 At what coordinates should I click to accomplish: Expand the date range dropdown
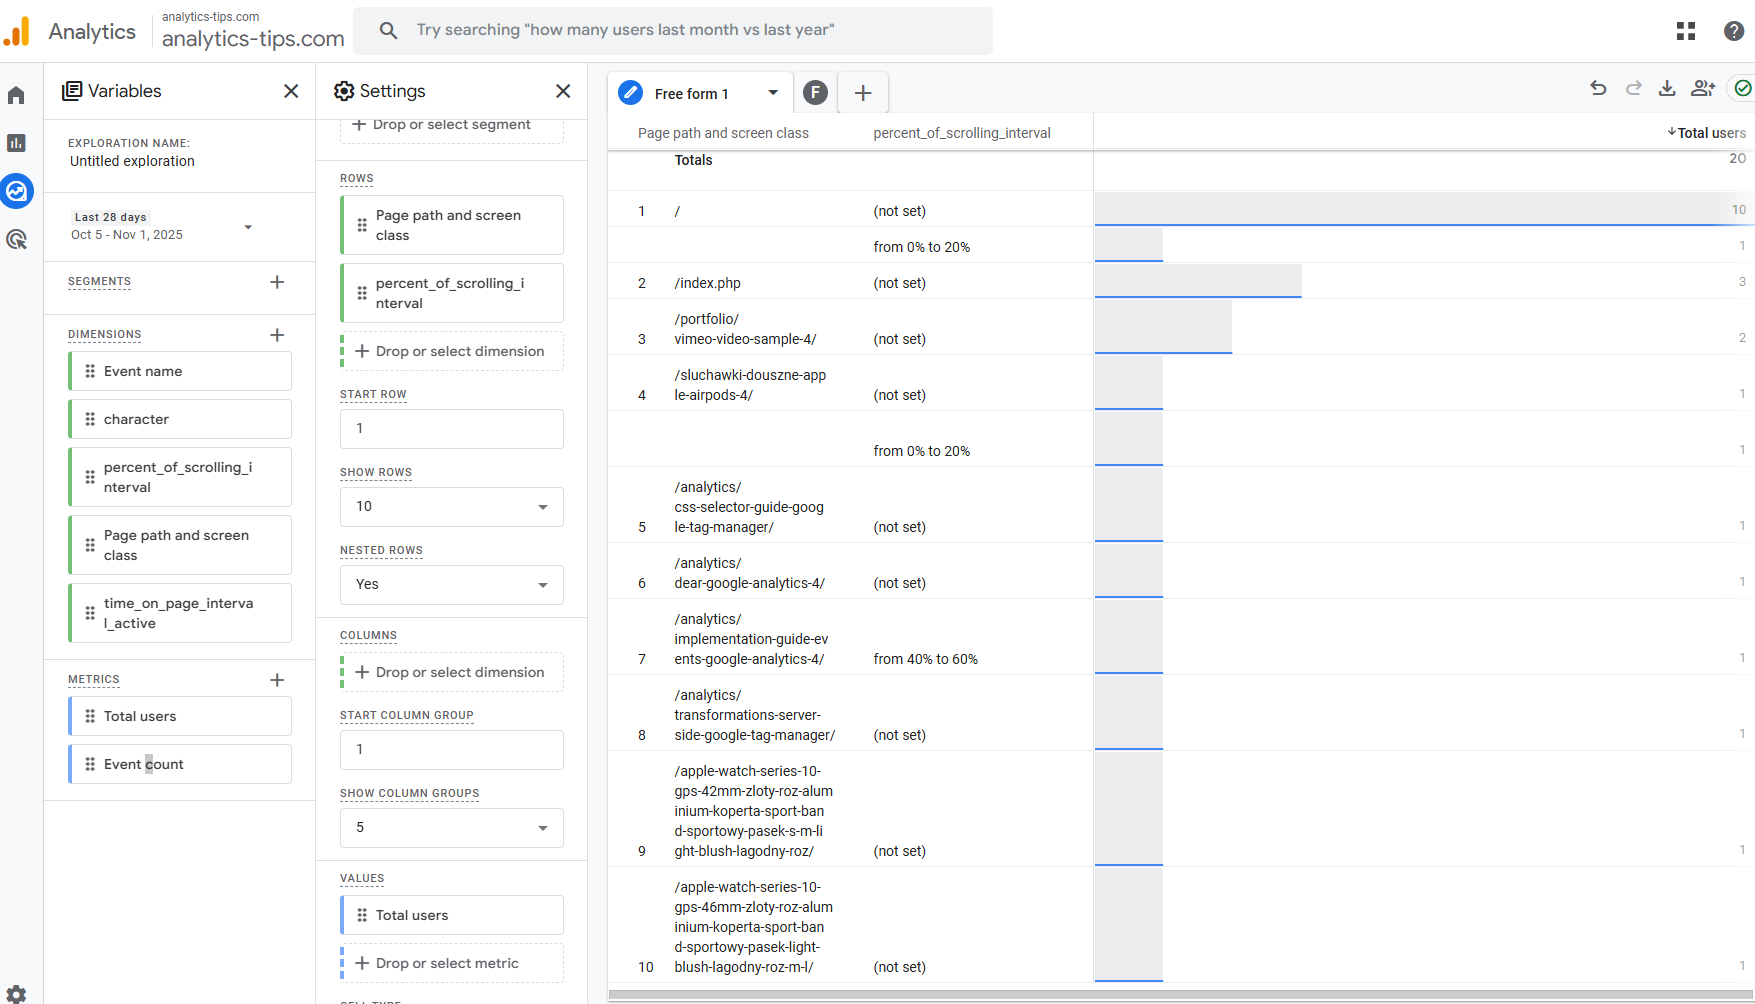tap(248, 227)
